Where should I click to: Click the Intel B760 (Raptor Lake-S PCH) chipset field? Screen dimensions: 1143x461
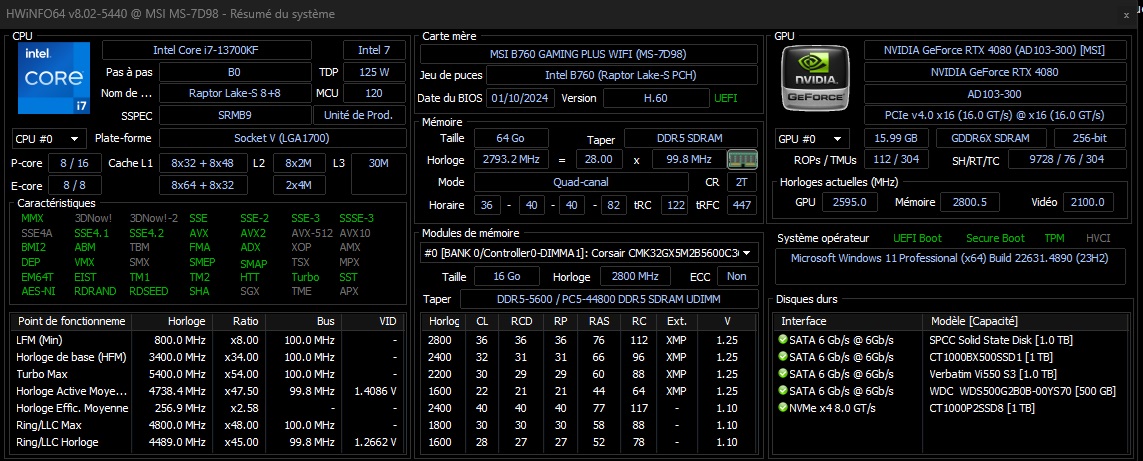click(622, 76)
